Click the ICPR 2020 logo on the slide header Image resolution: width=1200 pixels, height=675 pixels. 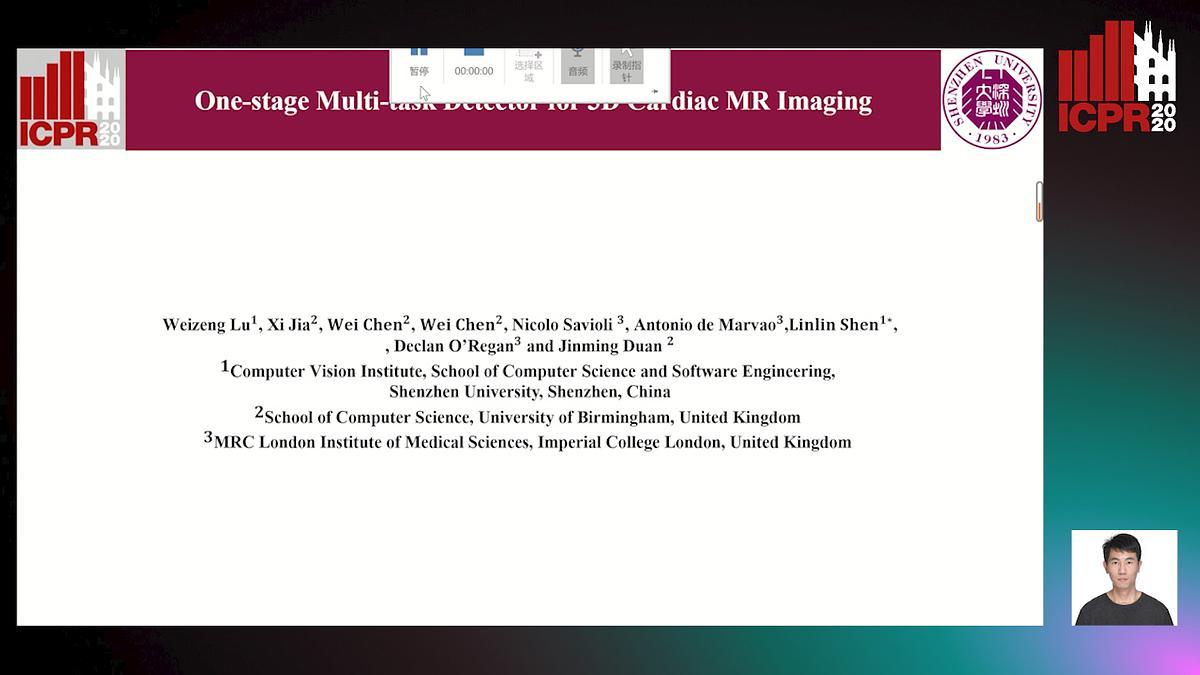71,100
